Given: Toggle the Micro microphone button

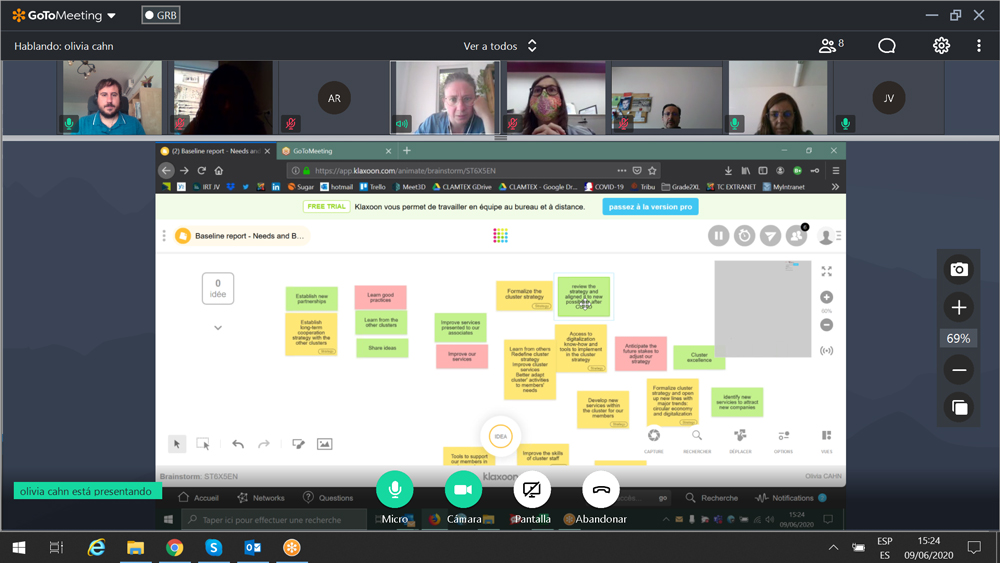Looking at the screenshot, I should [x=394, y=490].
